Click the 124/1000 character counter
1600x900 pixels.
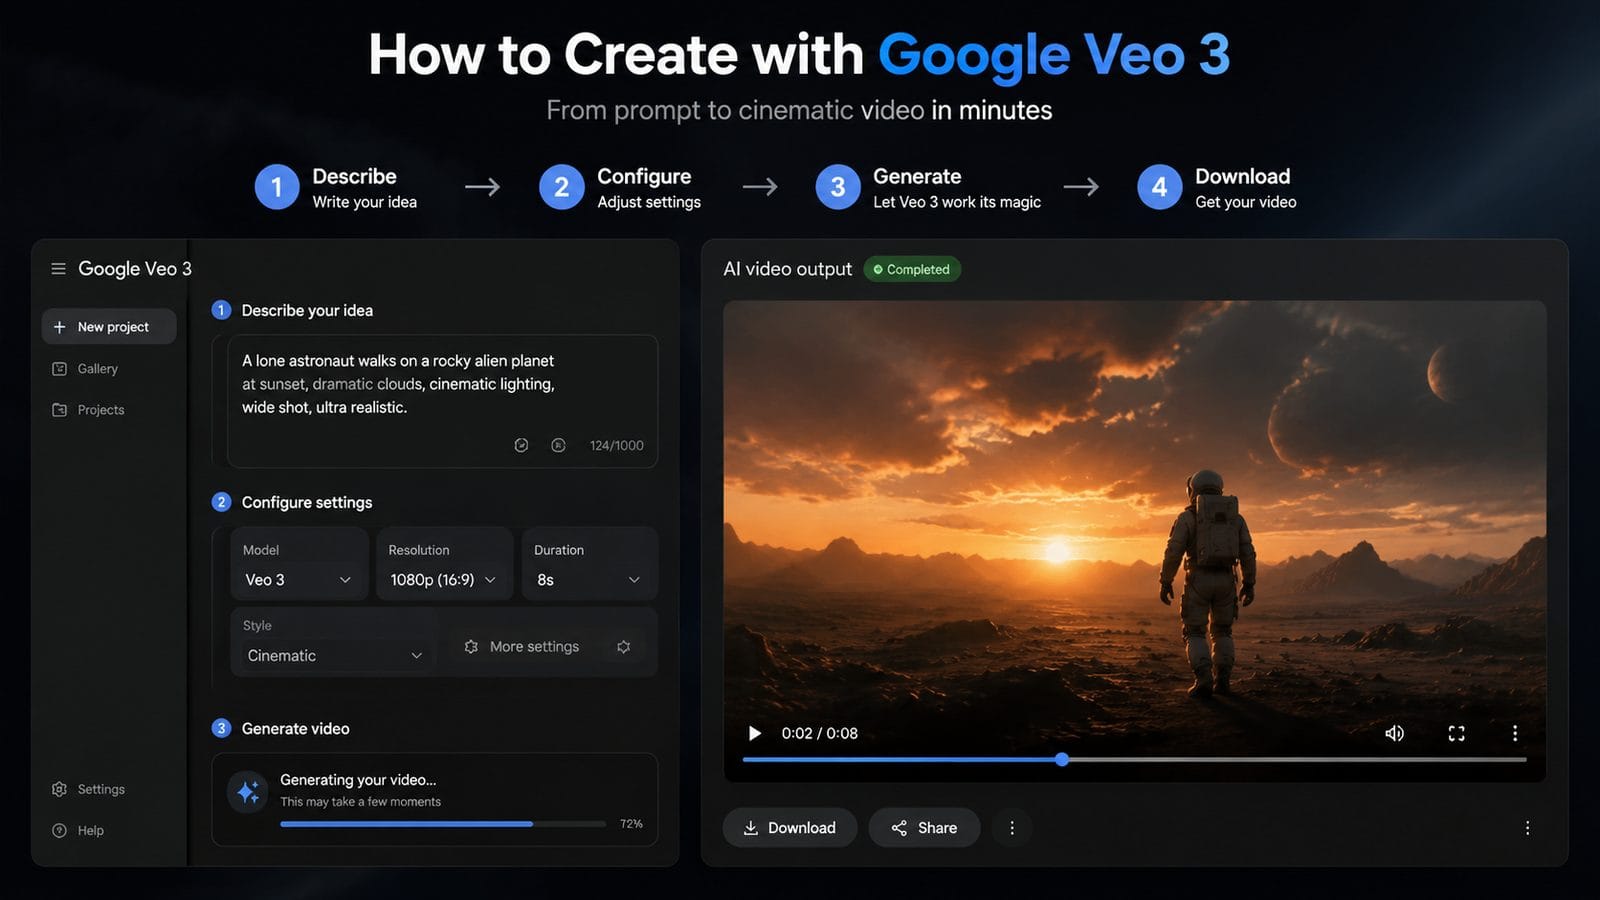point(616,445)
